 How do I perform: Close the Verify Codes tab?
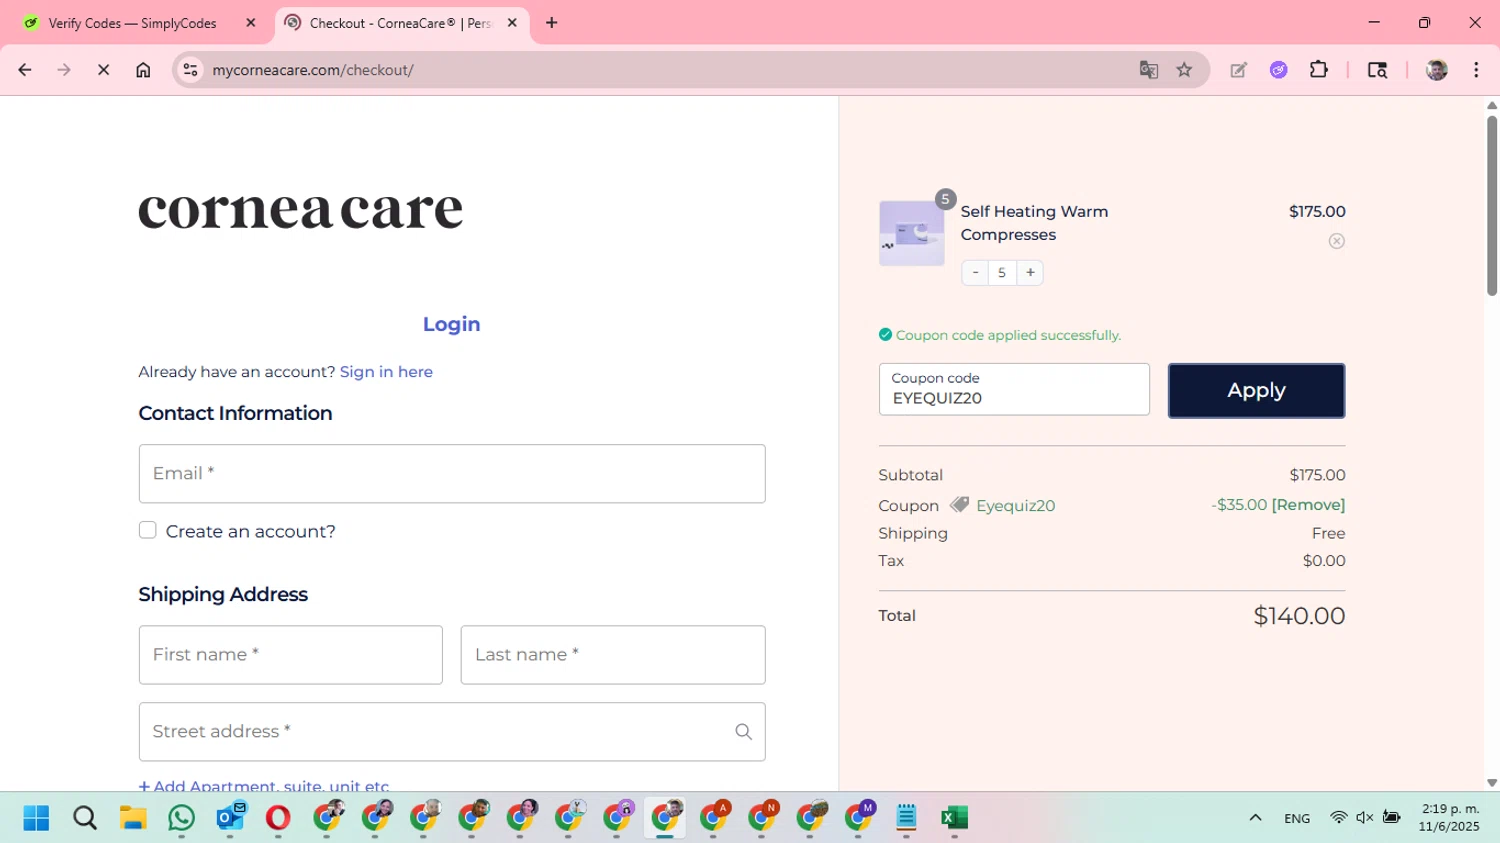251,23
